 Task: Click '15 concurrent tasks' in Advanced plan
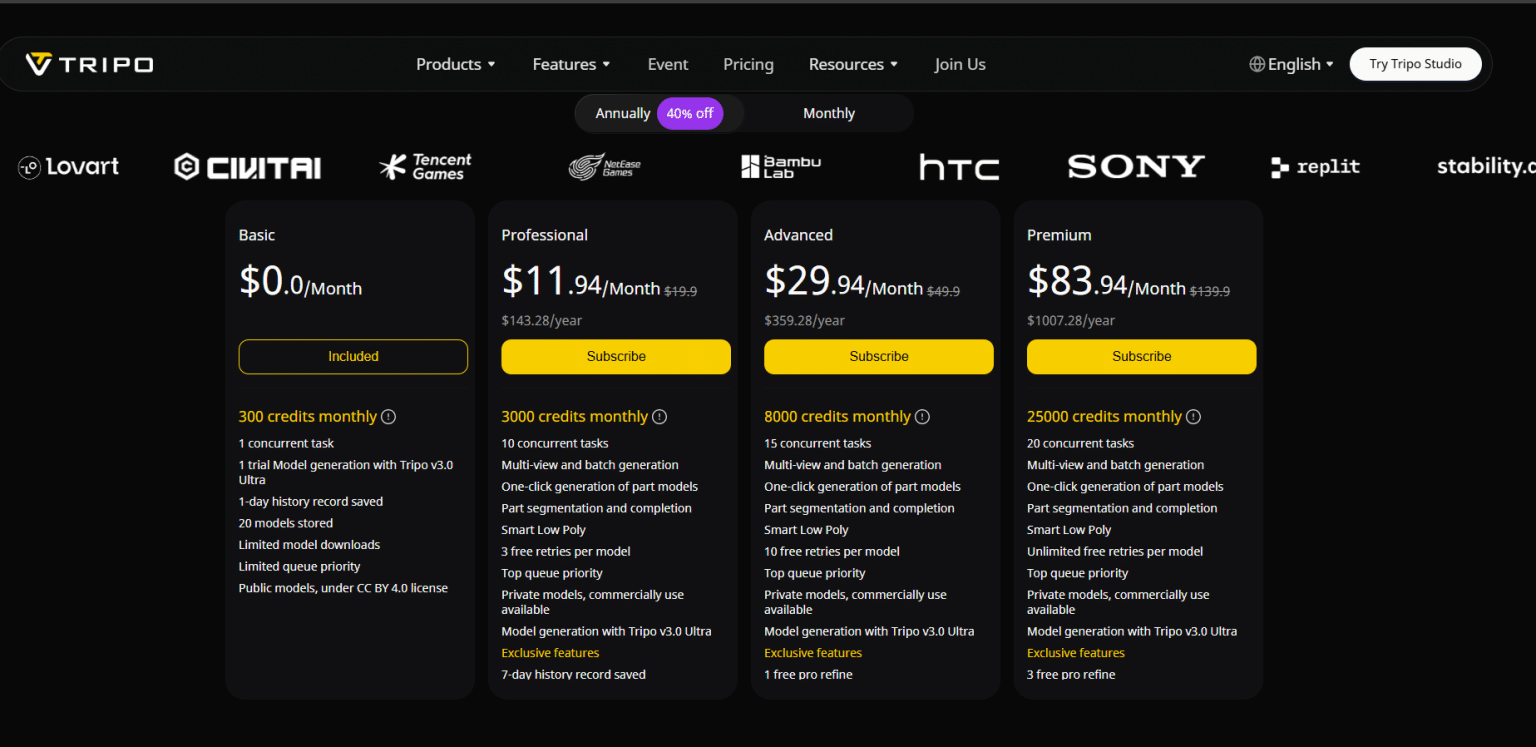(818, 443)
